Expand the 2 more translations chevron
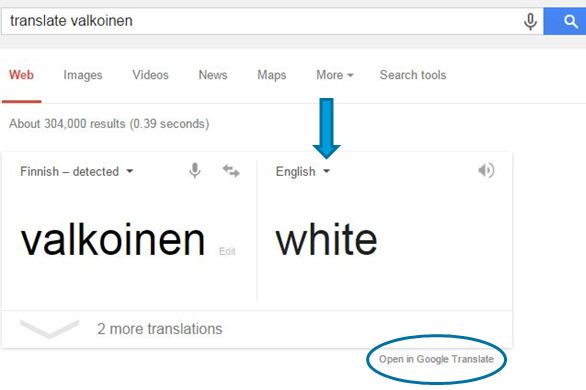 pos(49,329)
